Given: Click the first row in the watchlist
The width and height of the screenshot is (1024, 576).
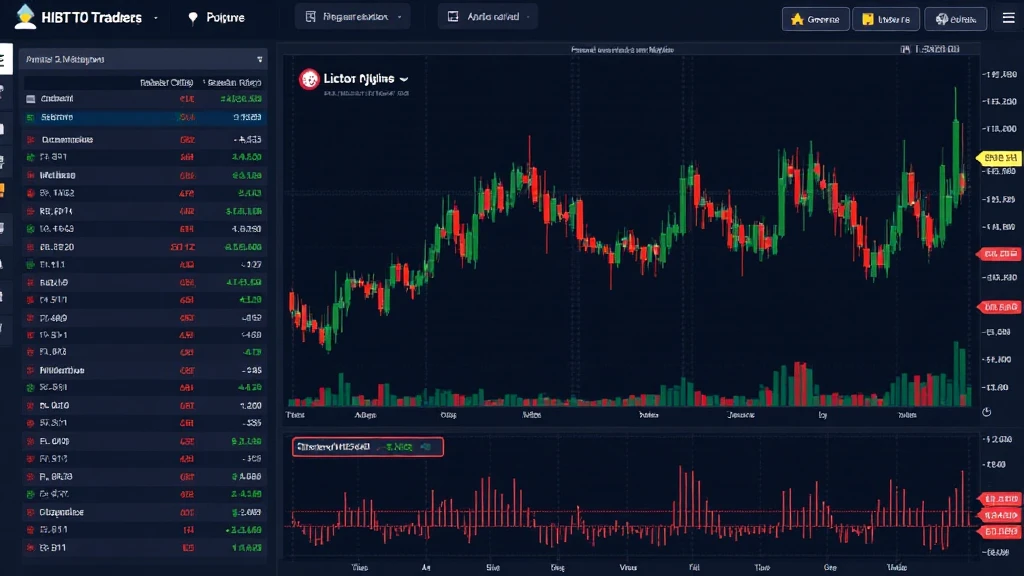Looking at the screenshot, I should tap(145, 99).
